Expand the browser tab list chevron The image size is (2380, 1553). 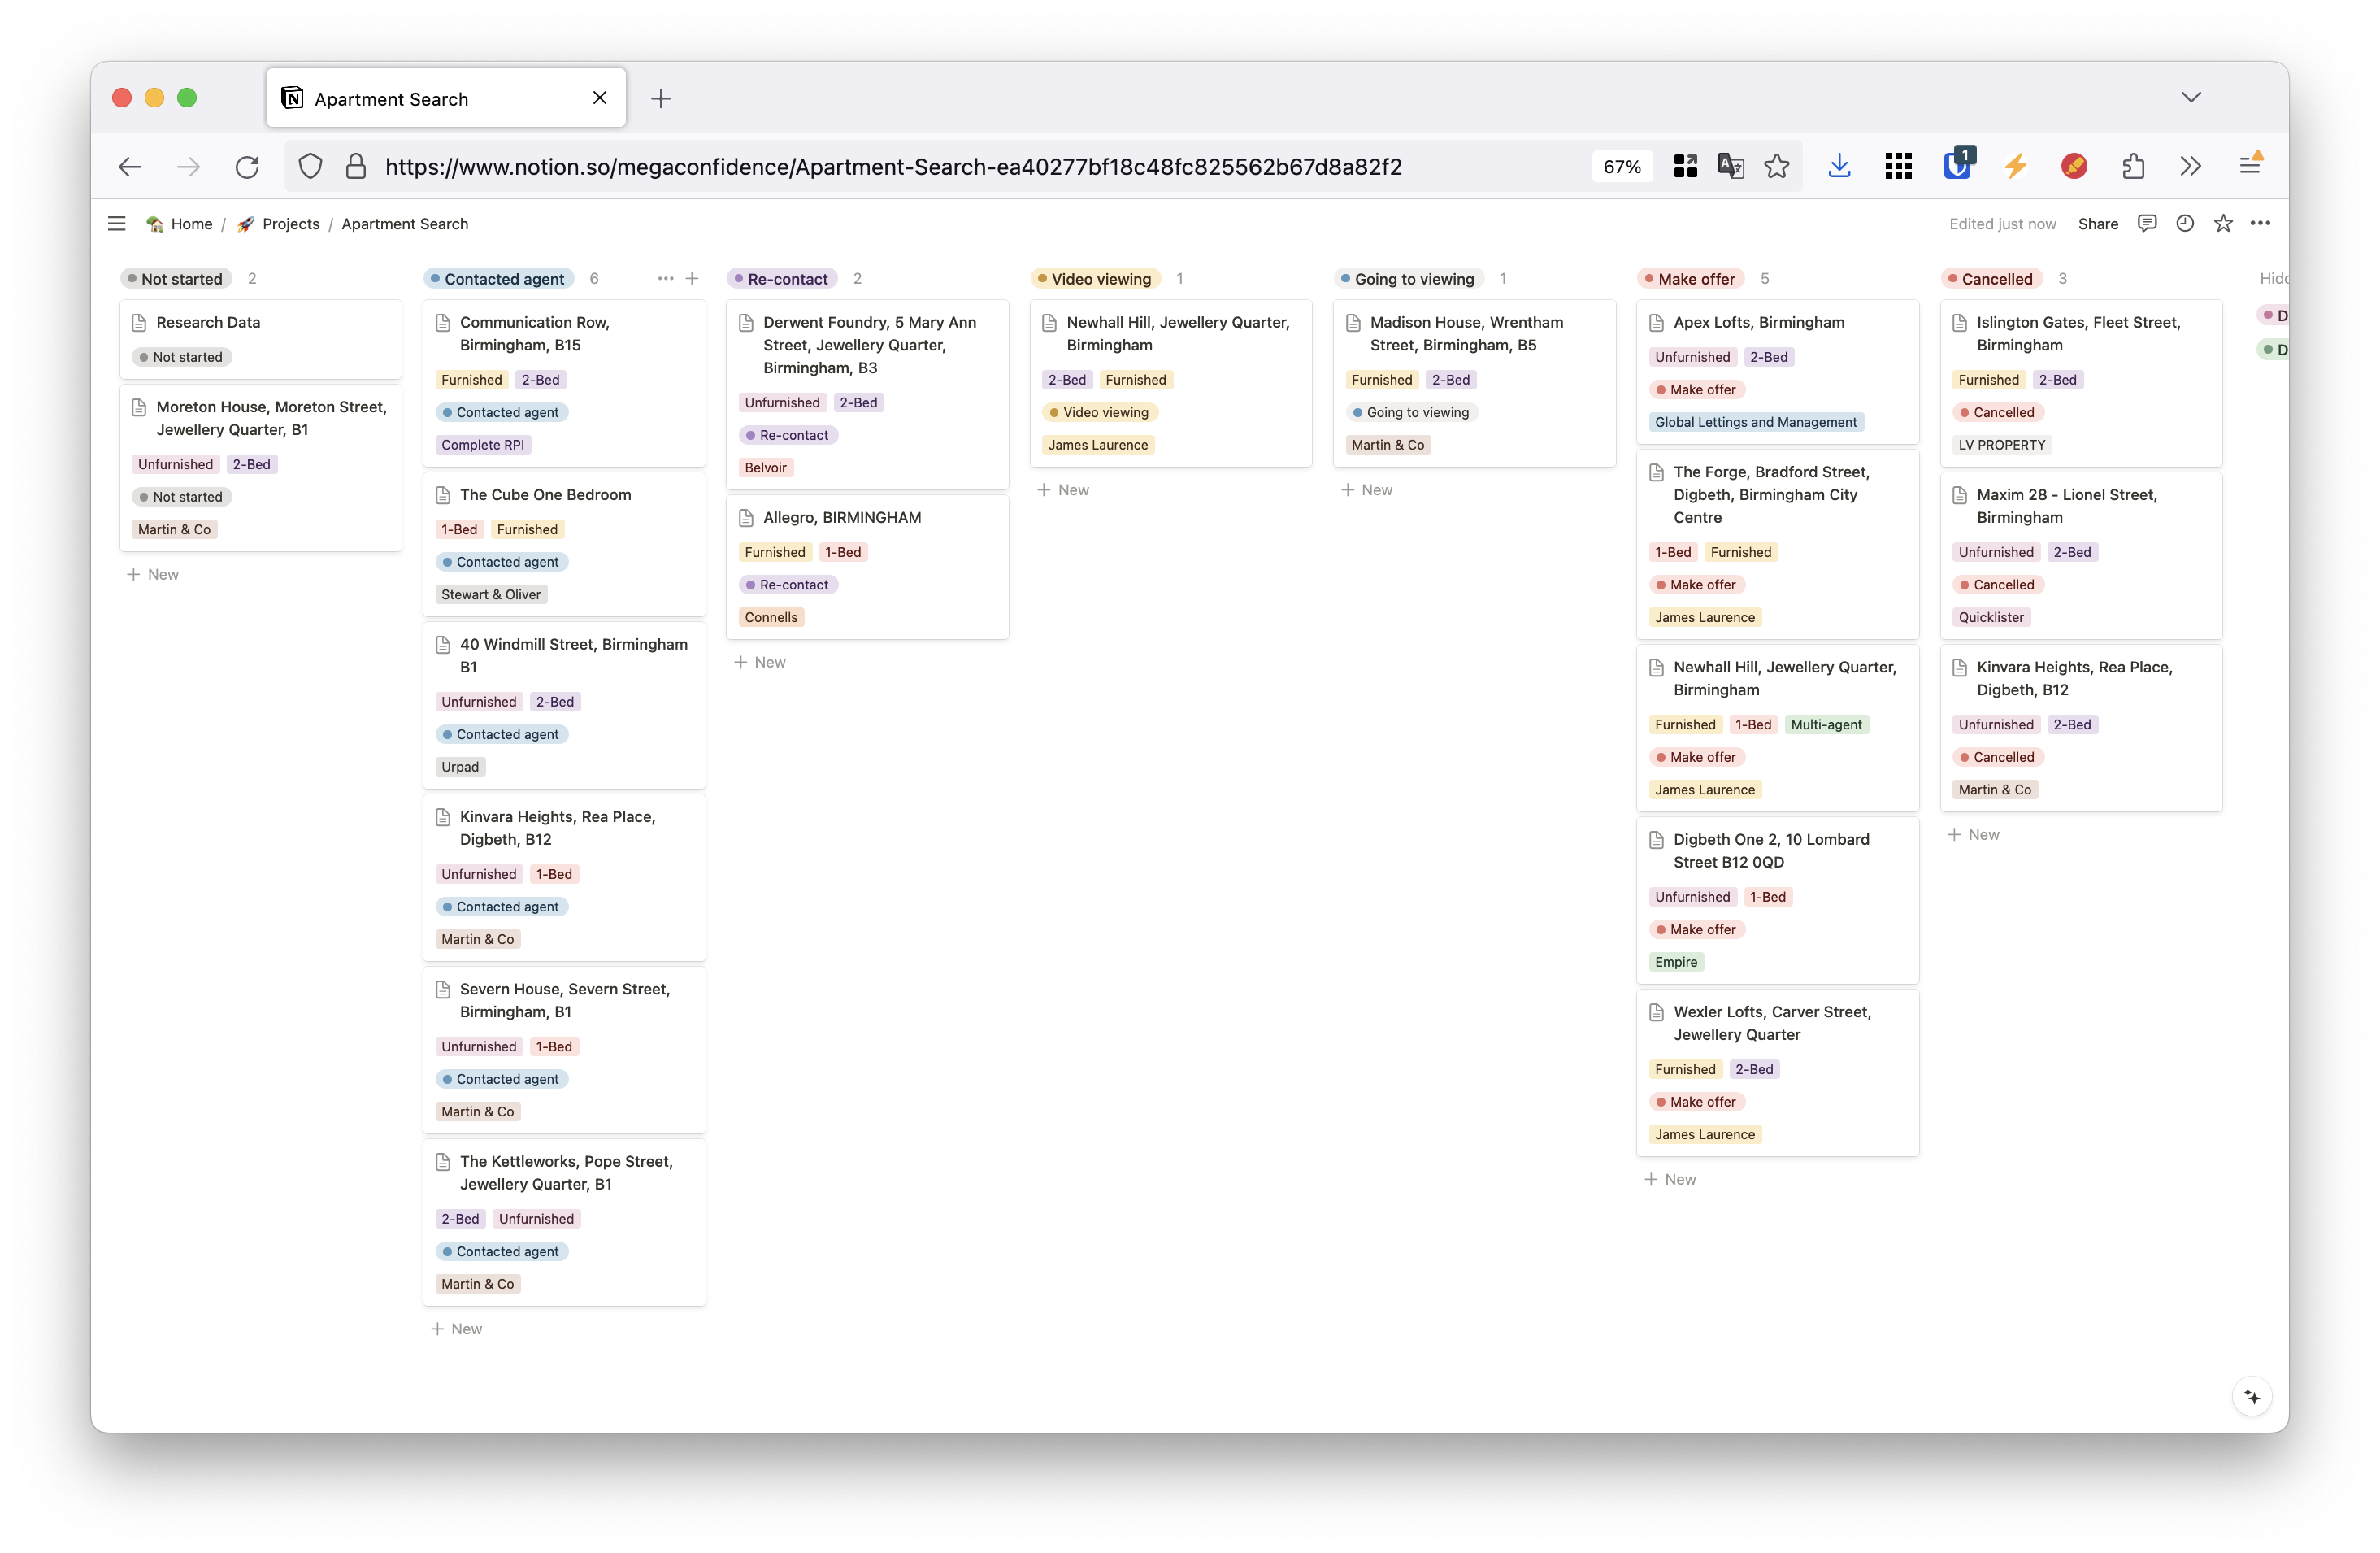click(x=2191, y=97)
